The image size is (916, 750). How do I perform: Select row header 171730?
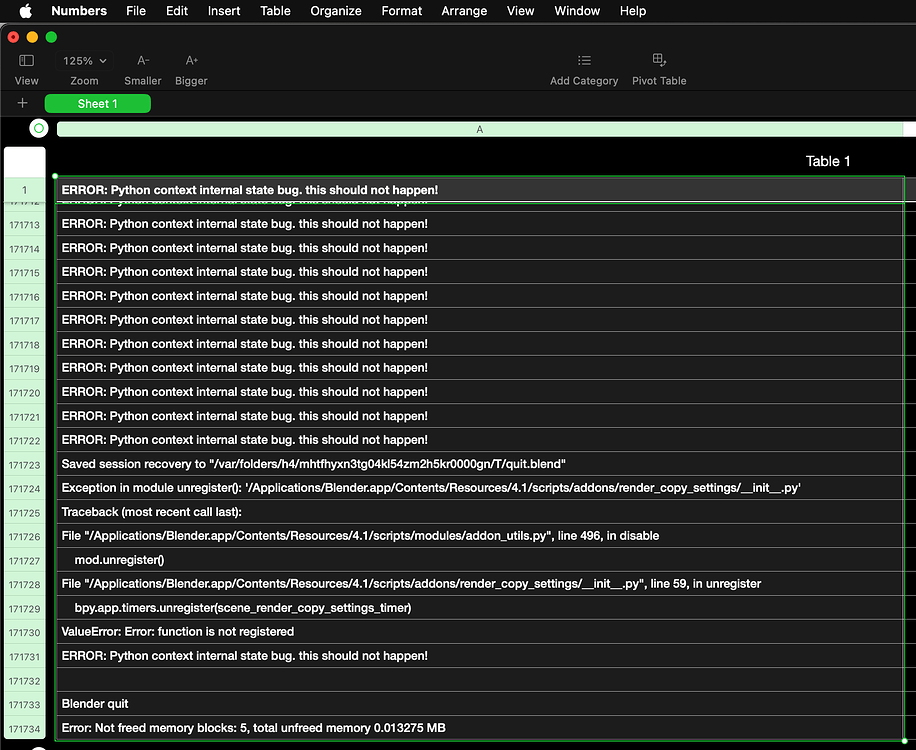point(25,632)
